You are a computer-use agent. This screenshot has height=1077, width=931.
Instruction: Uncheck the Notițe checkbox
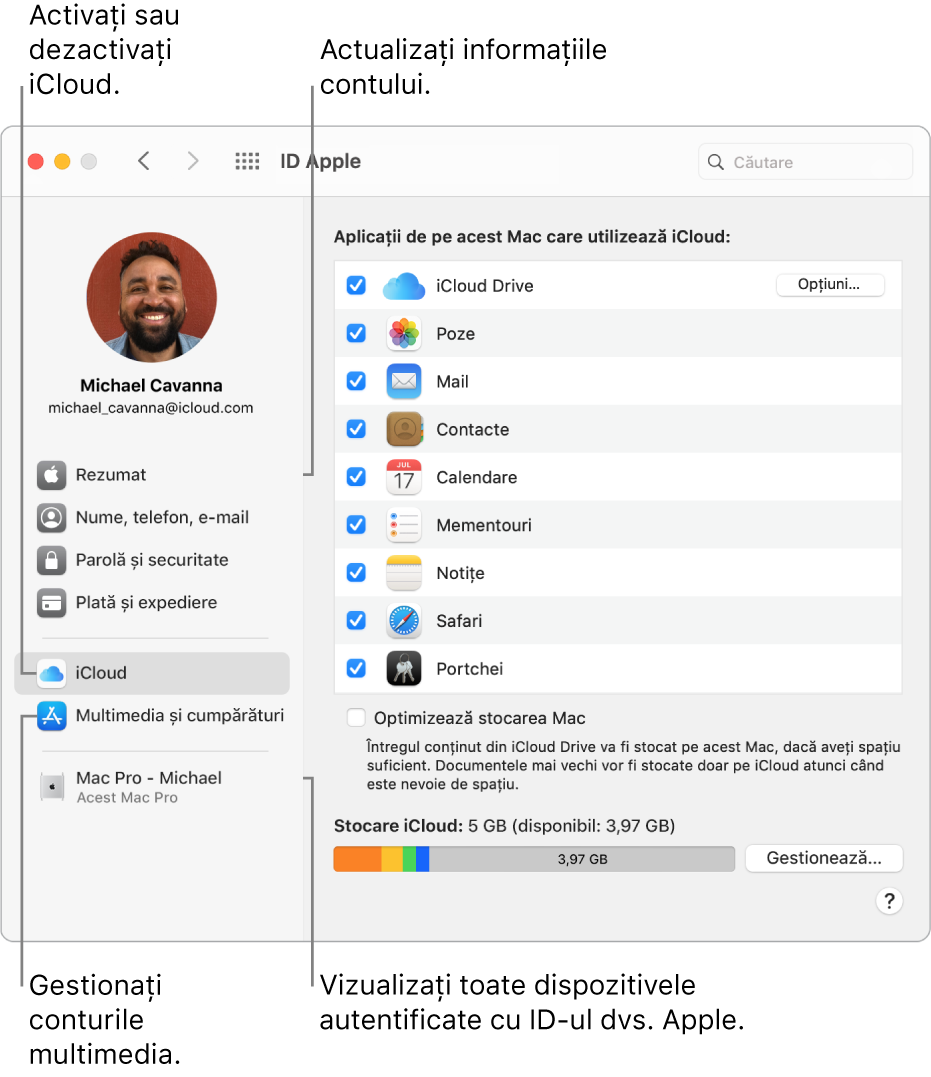click(356, 572)
